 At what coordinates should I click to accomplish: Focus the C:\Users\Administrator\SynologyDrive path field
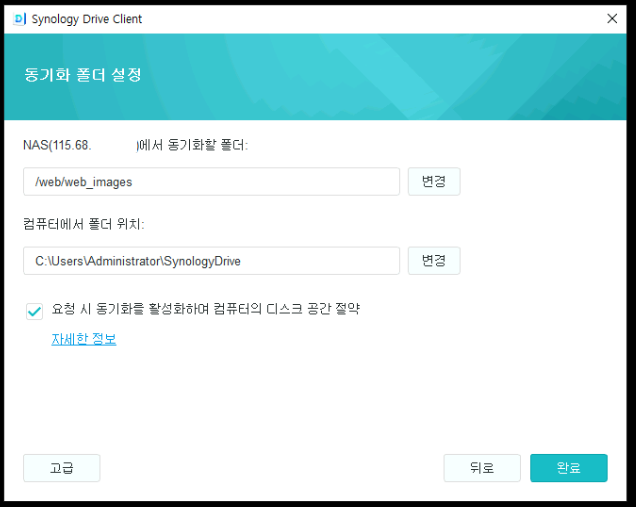pyautogui.click(x=211, y=260)
